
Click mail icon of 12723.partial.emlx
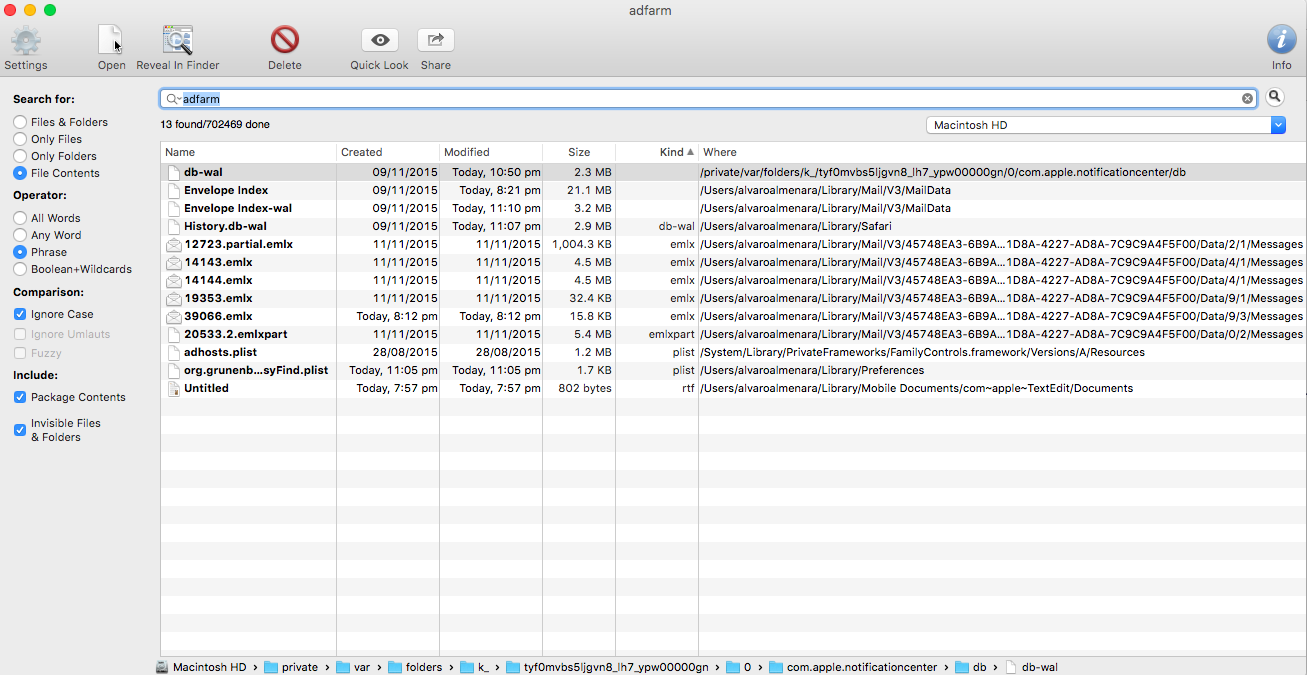[x=173, y=244]
